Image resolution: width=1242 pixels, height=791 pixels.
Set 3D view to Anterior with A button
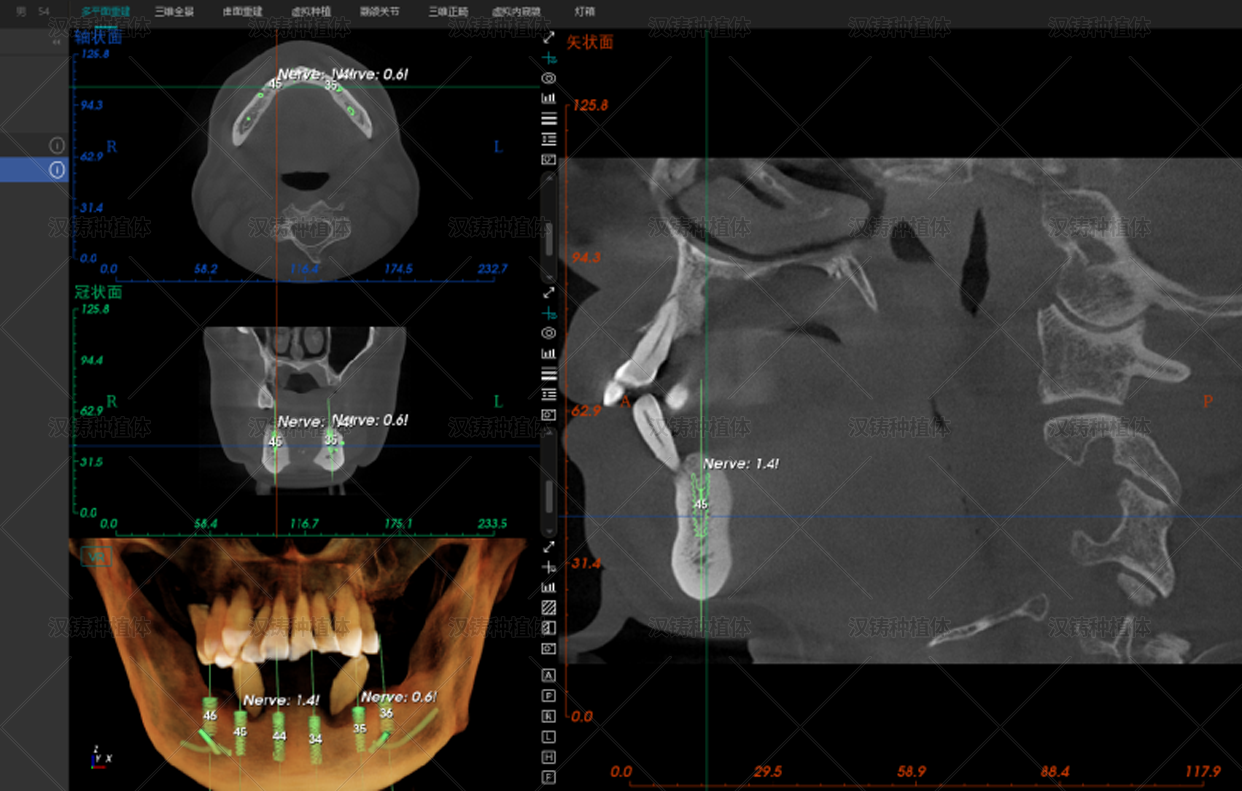click(x=548, y=676)
